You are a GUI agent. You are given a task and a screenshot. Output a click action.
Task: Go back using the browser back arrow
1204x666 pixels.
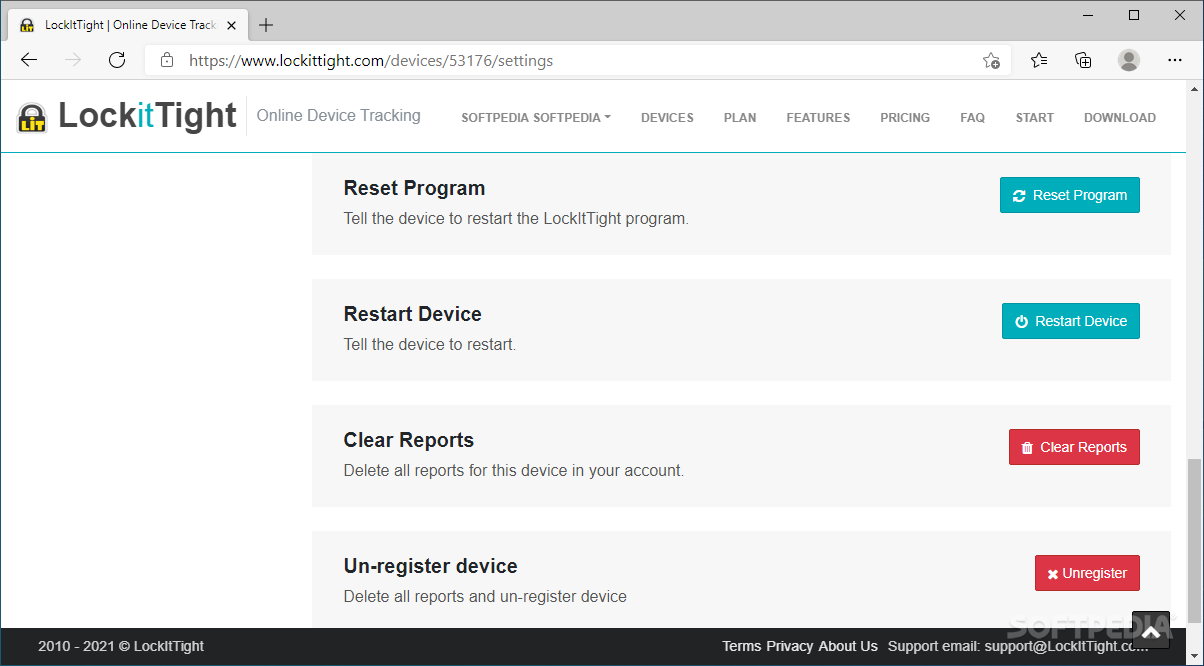coord(29,60)
